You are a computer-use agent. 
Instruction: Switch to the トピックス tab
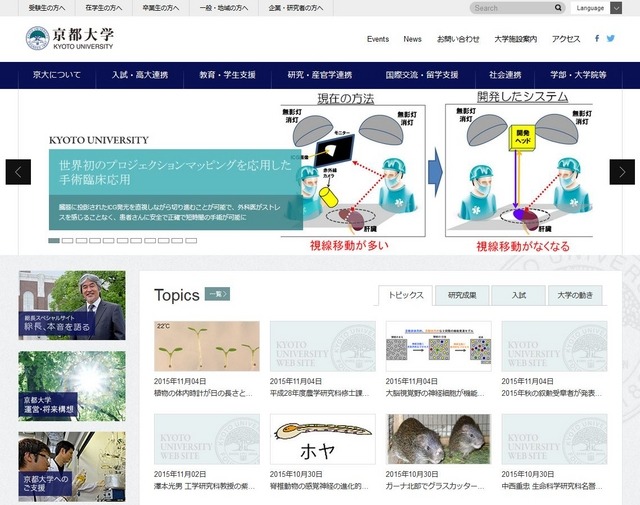pyautogui.click(x=405, y=295)
